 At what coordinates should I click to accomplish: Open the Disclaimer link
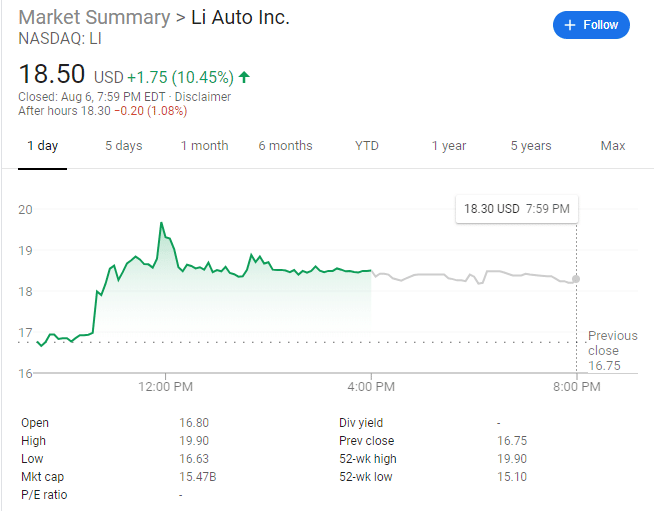(x=203, y=97)
